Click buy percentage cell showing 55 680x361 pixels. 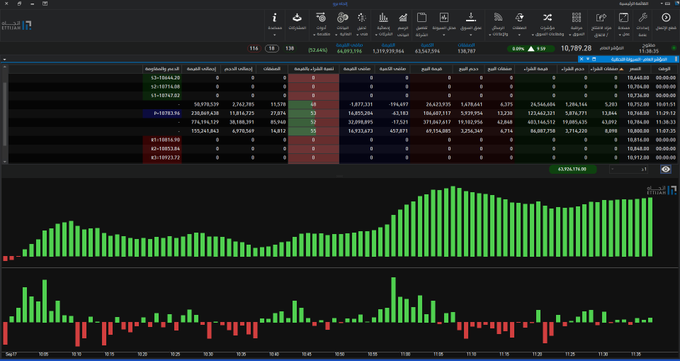pos(314,131)
